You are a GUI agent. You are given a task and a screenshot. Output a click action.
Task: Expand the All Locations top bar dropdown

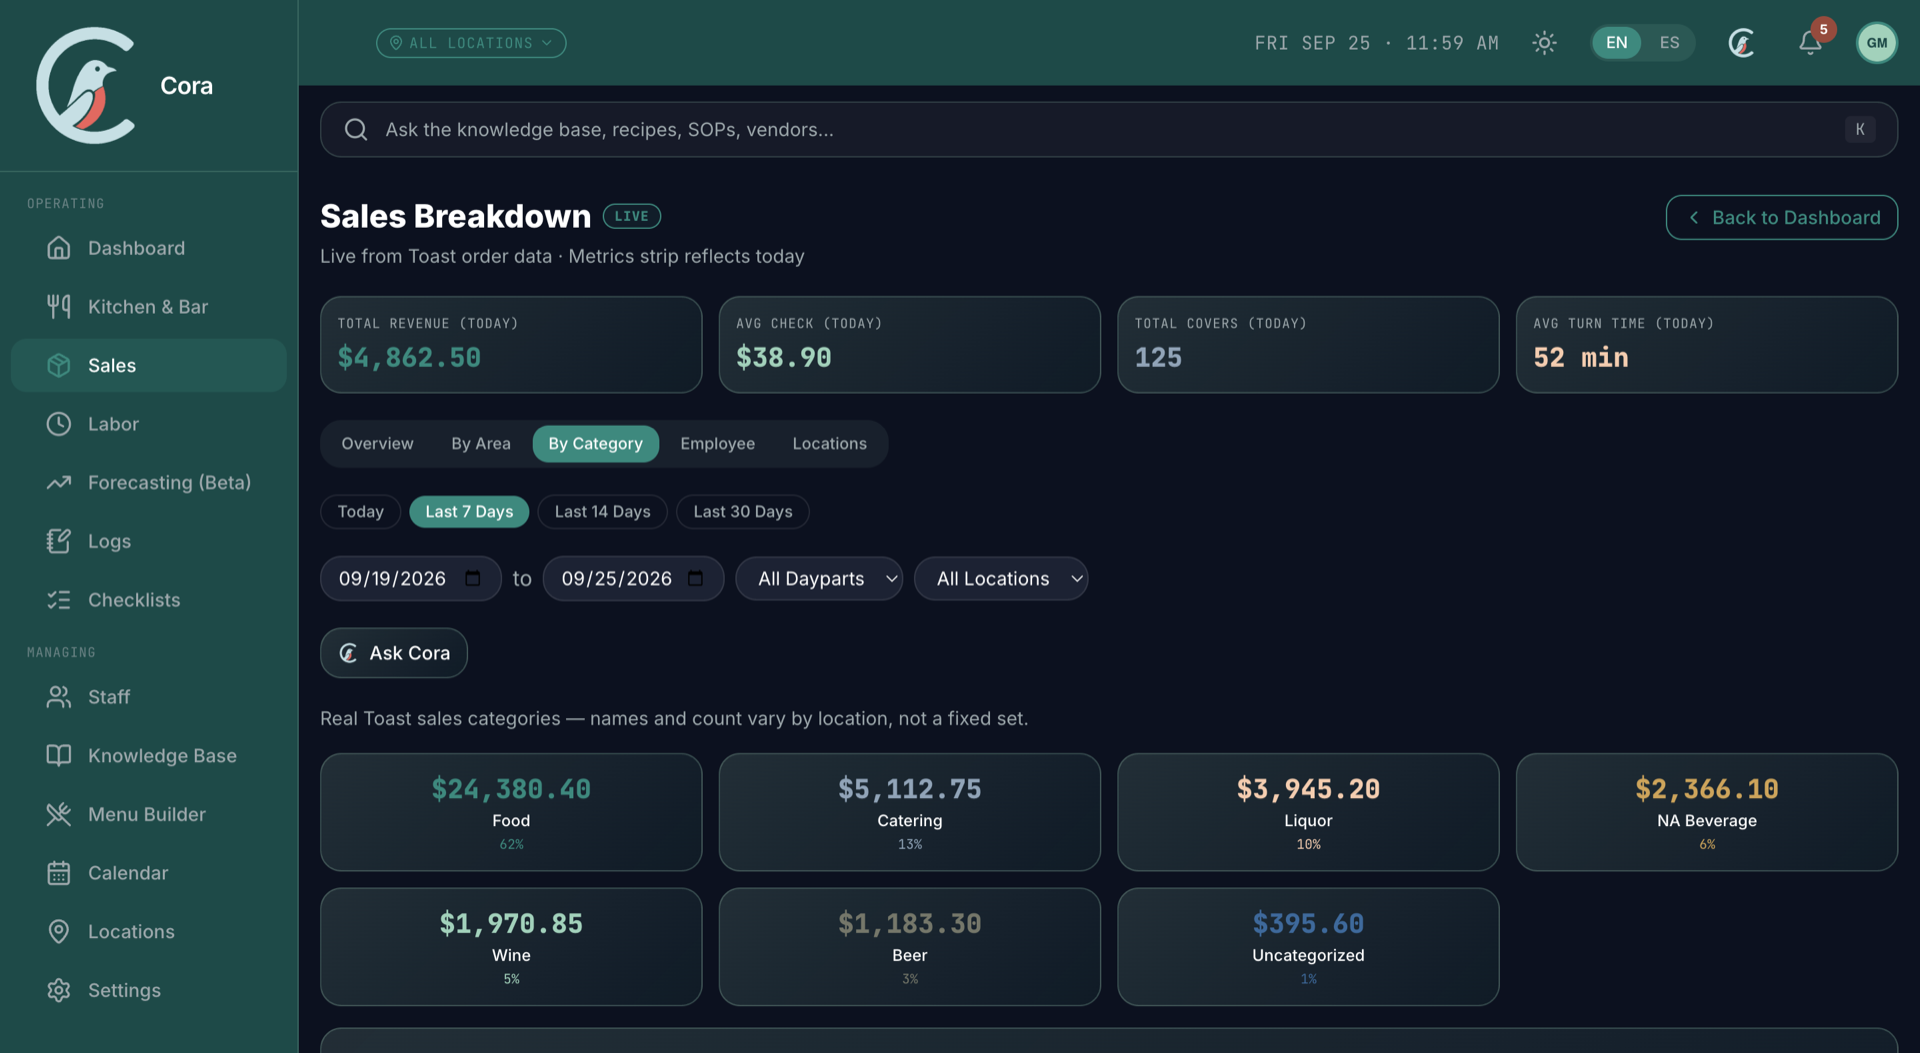[471, 43]
